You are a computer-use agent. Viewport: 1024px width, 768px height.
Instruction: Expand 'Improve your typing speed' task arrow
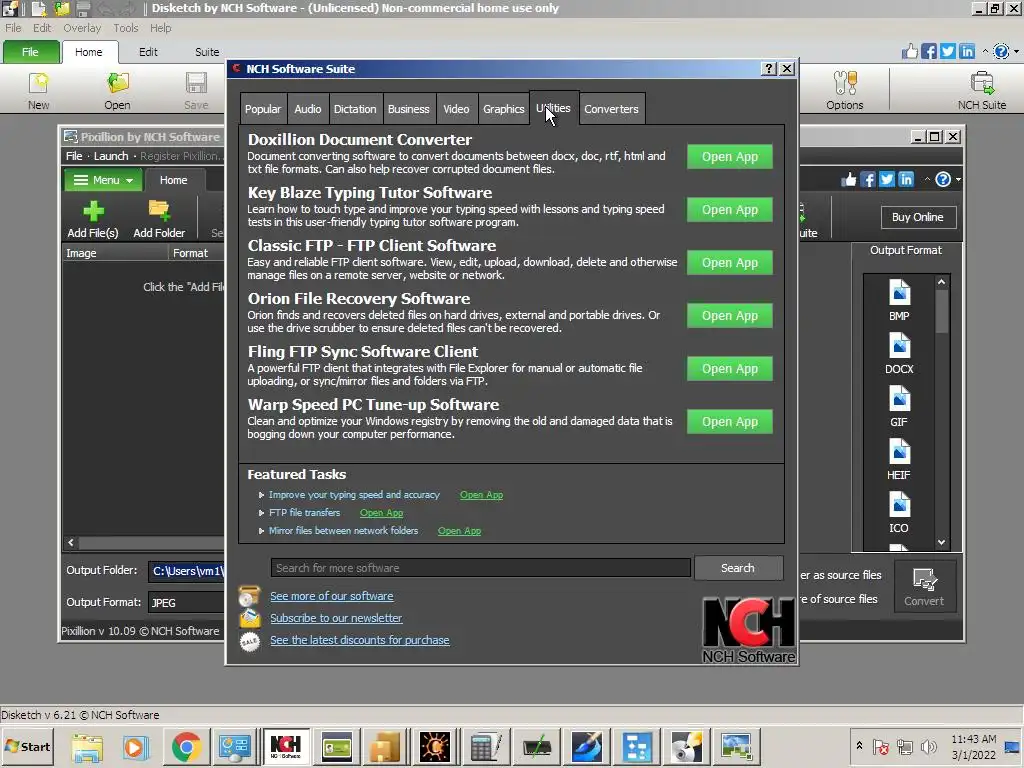(261, 495)
